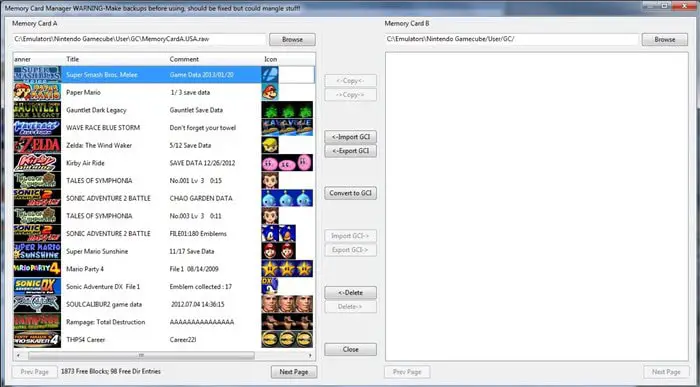Viewport: 700px width, 387px height.
Task: Select the Gauntlet Dark Legacy banner
Action: [x=37, y=110]
